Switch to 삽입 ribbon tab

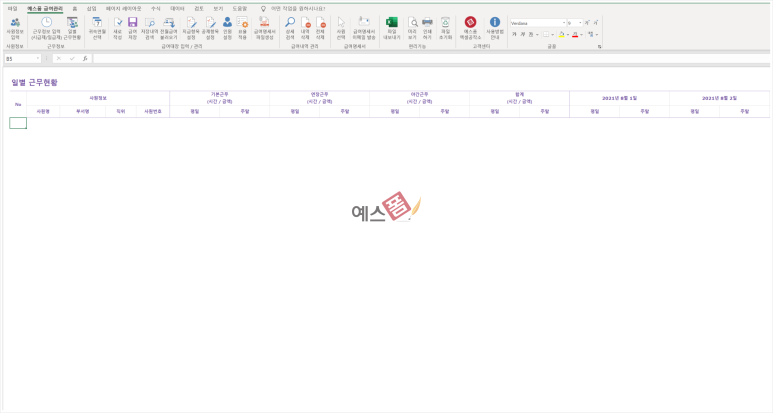[91, 8]
